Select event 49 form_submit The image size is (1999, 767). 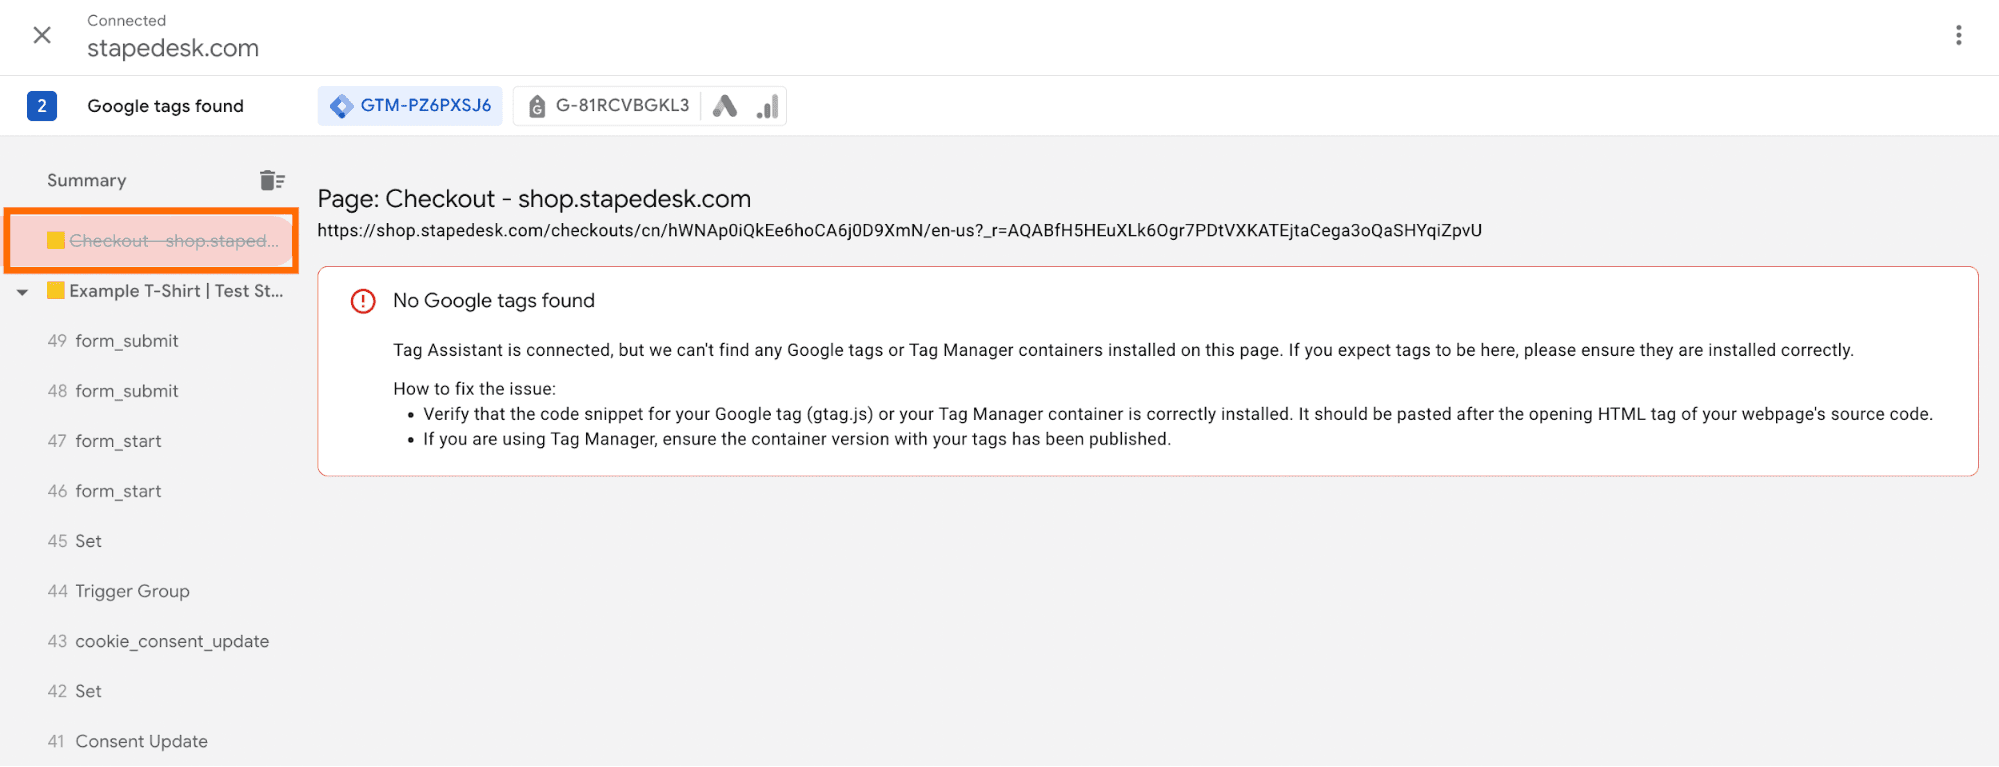[113, 341]
